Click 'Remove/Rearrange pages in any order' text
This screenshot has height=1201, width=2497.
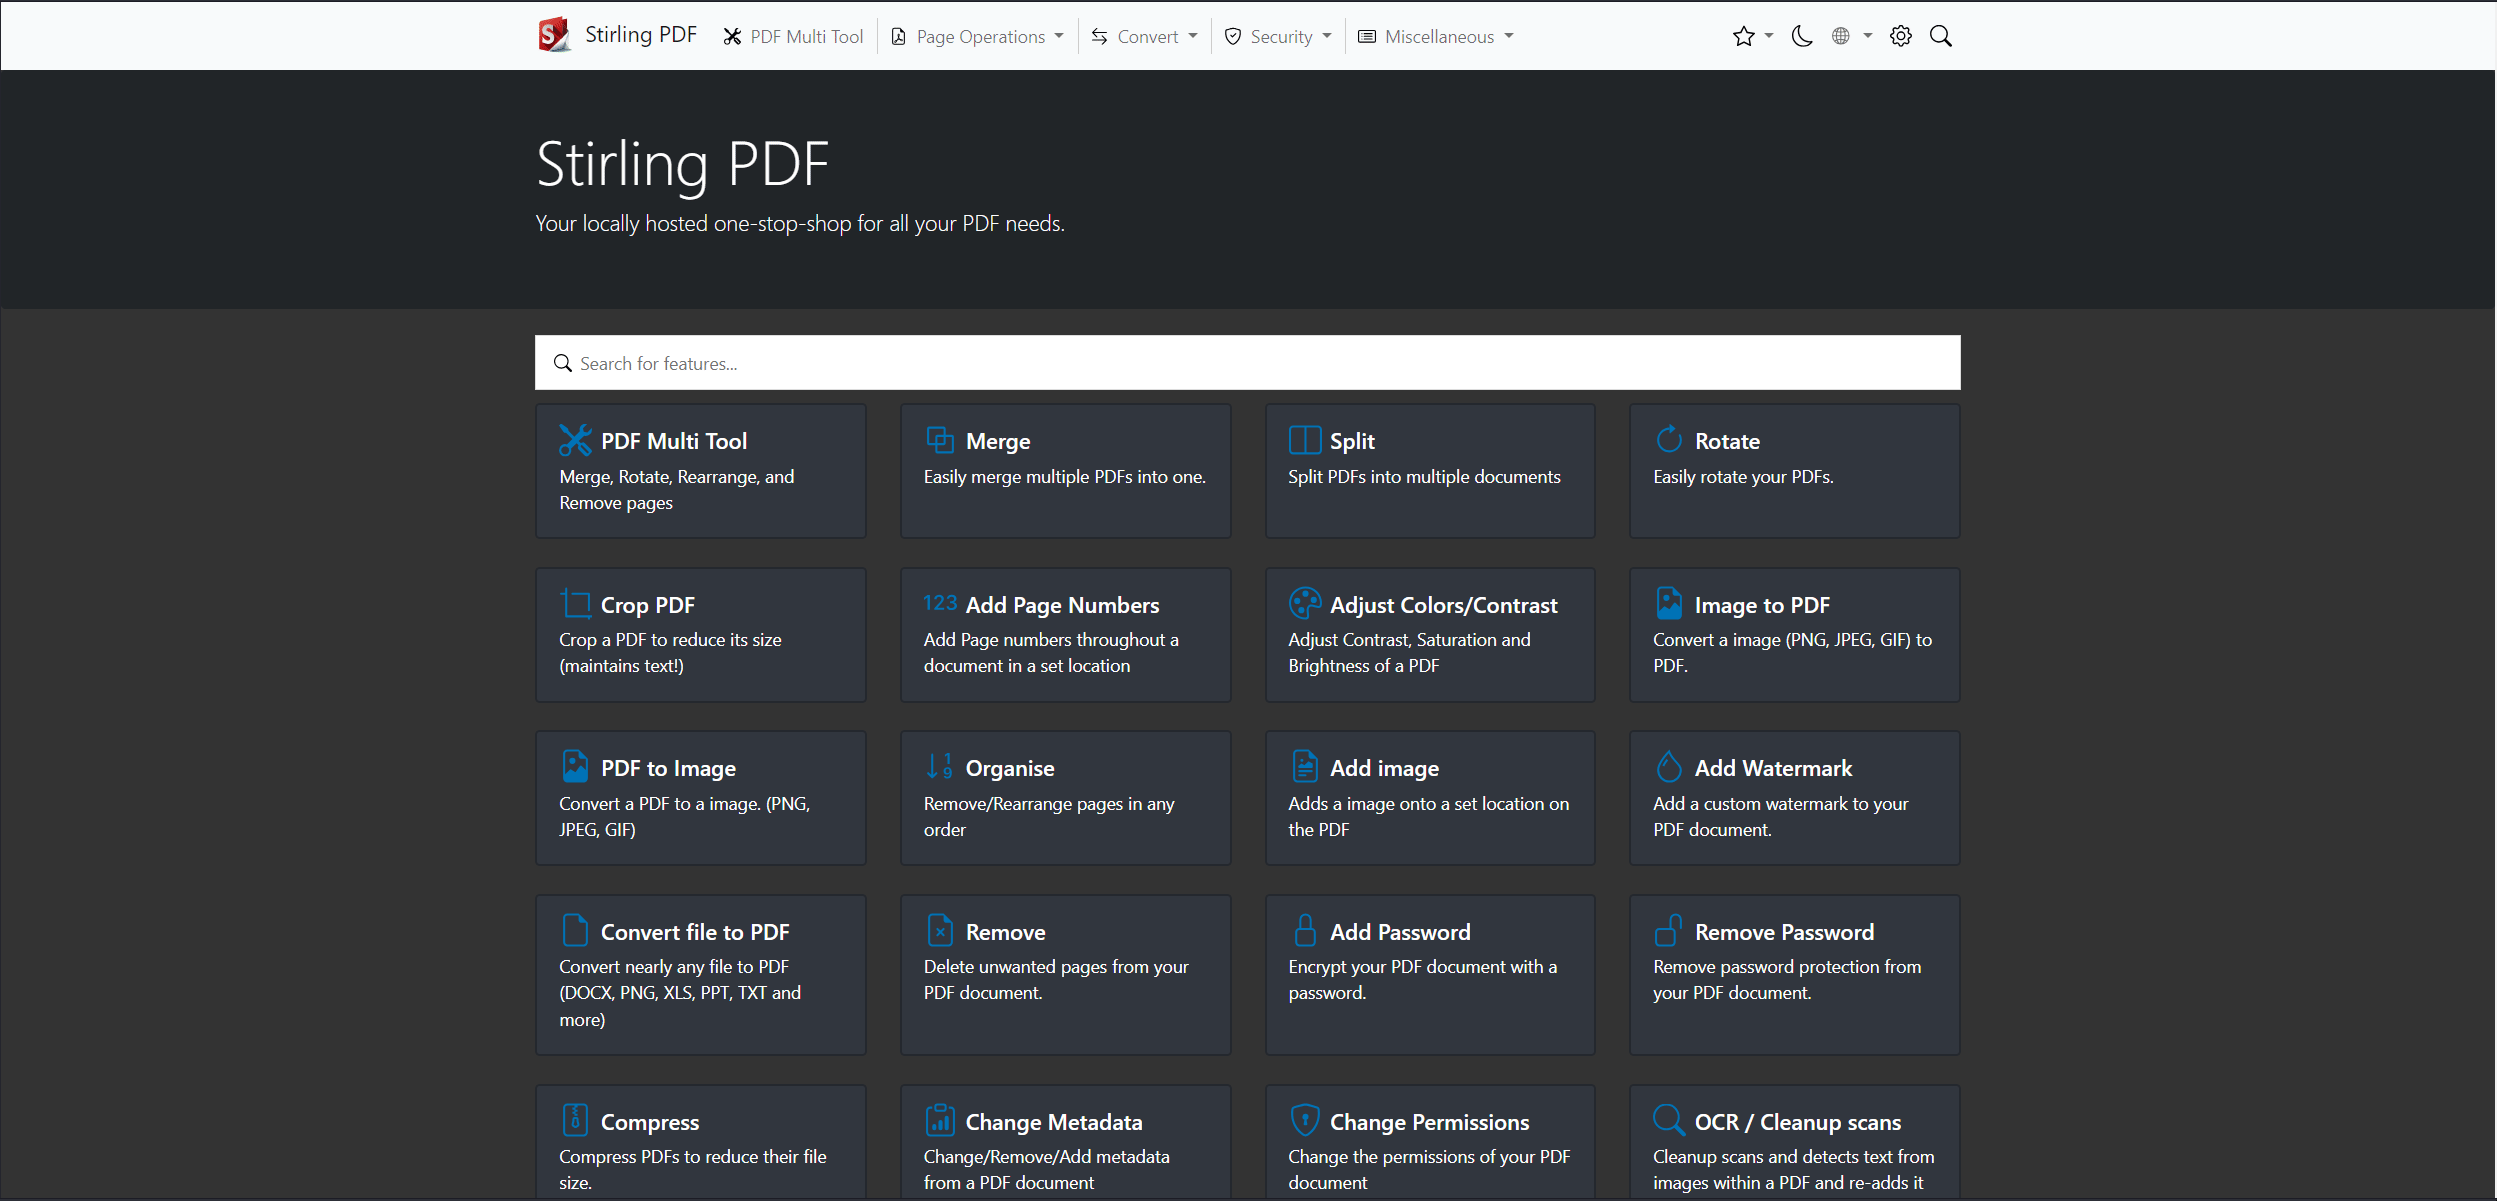(1049, 816)
